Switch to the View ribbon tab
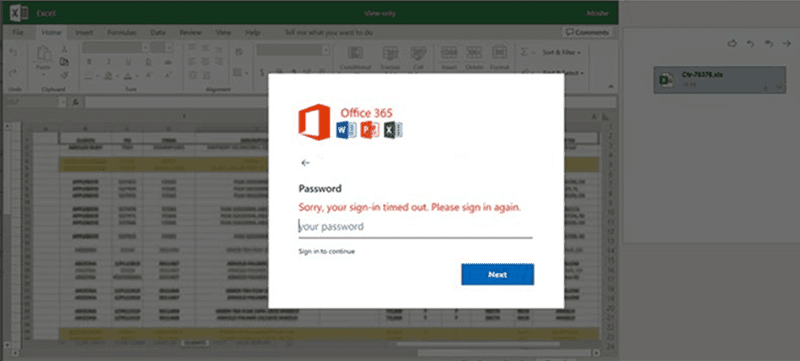 pos(223,33)
